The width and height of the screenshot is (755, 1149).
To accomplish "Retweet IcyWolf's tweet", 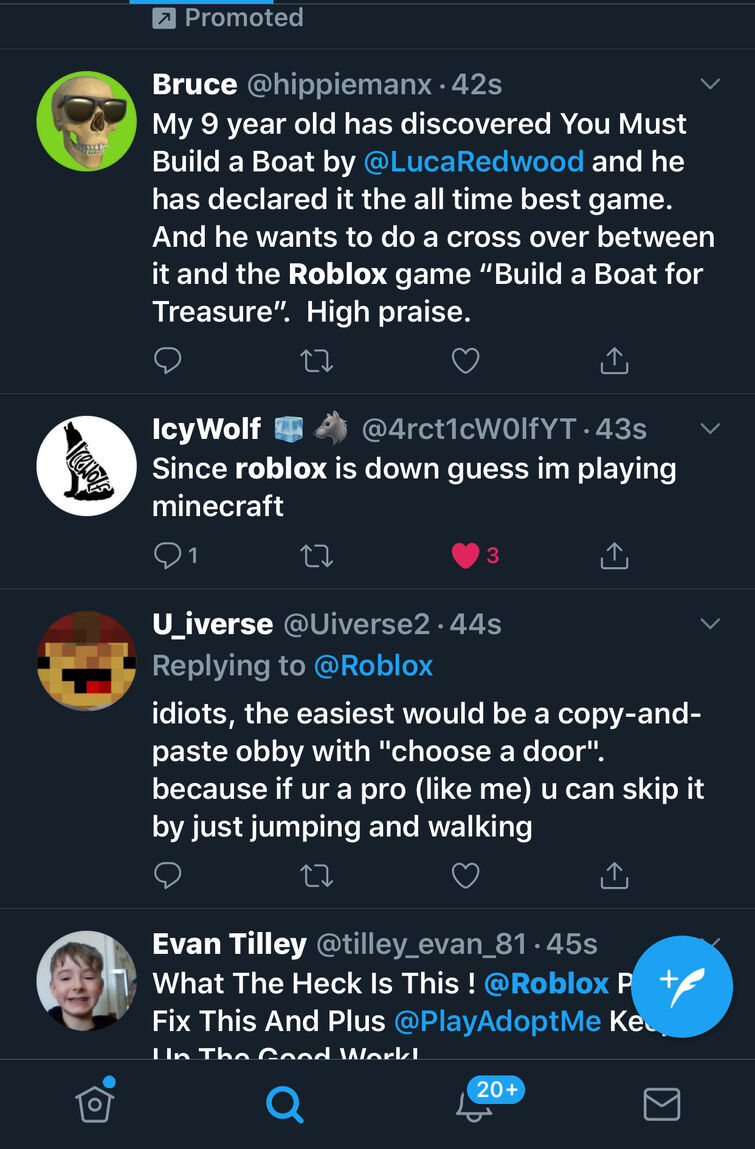I will click(317, 555).
